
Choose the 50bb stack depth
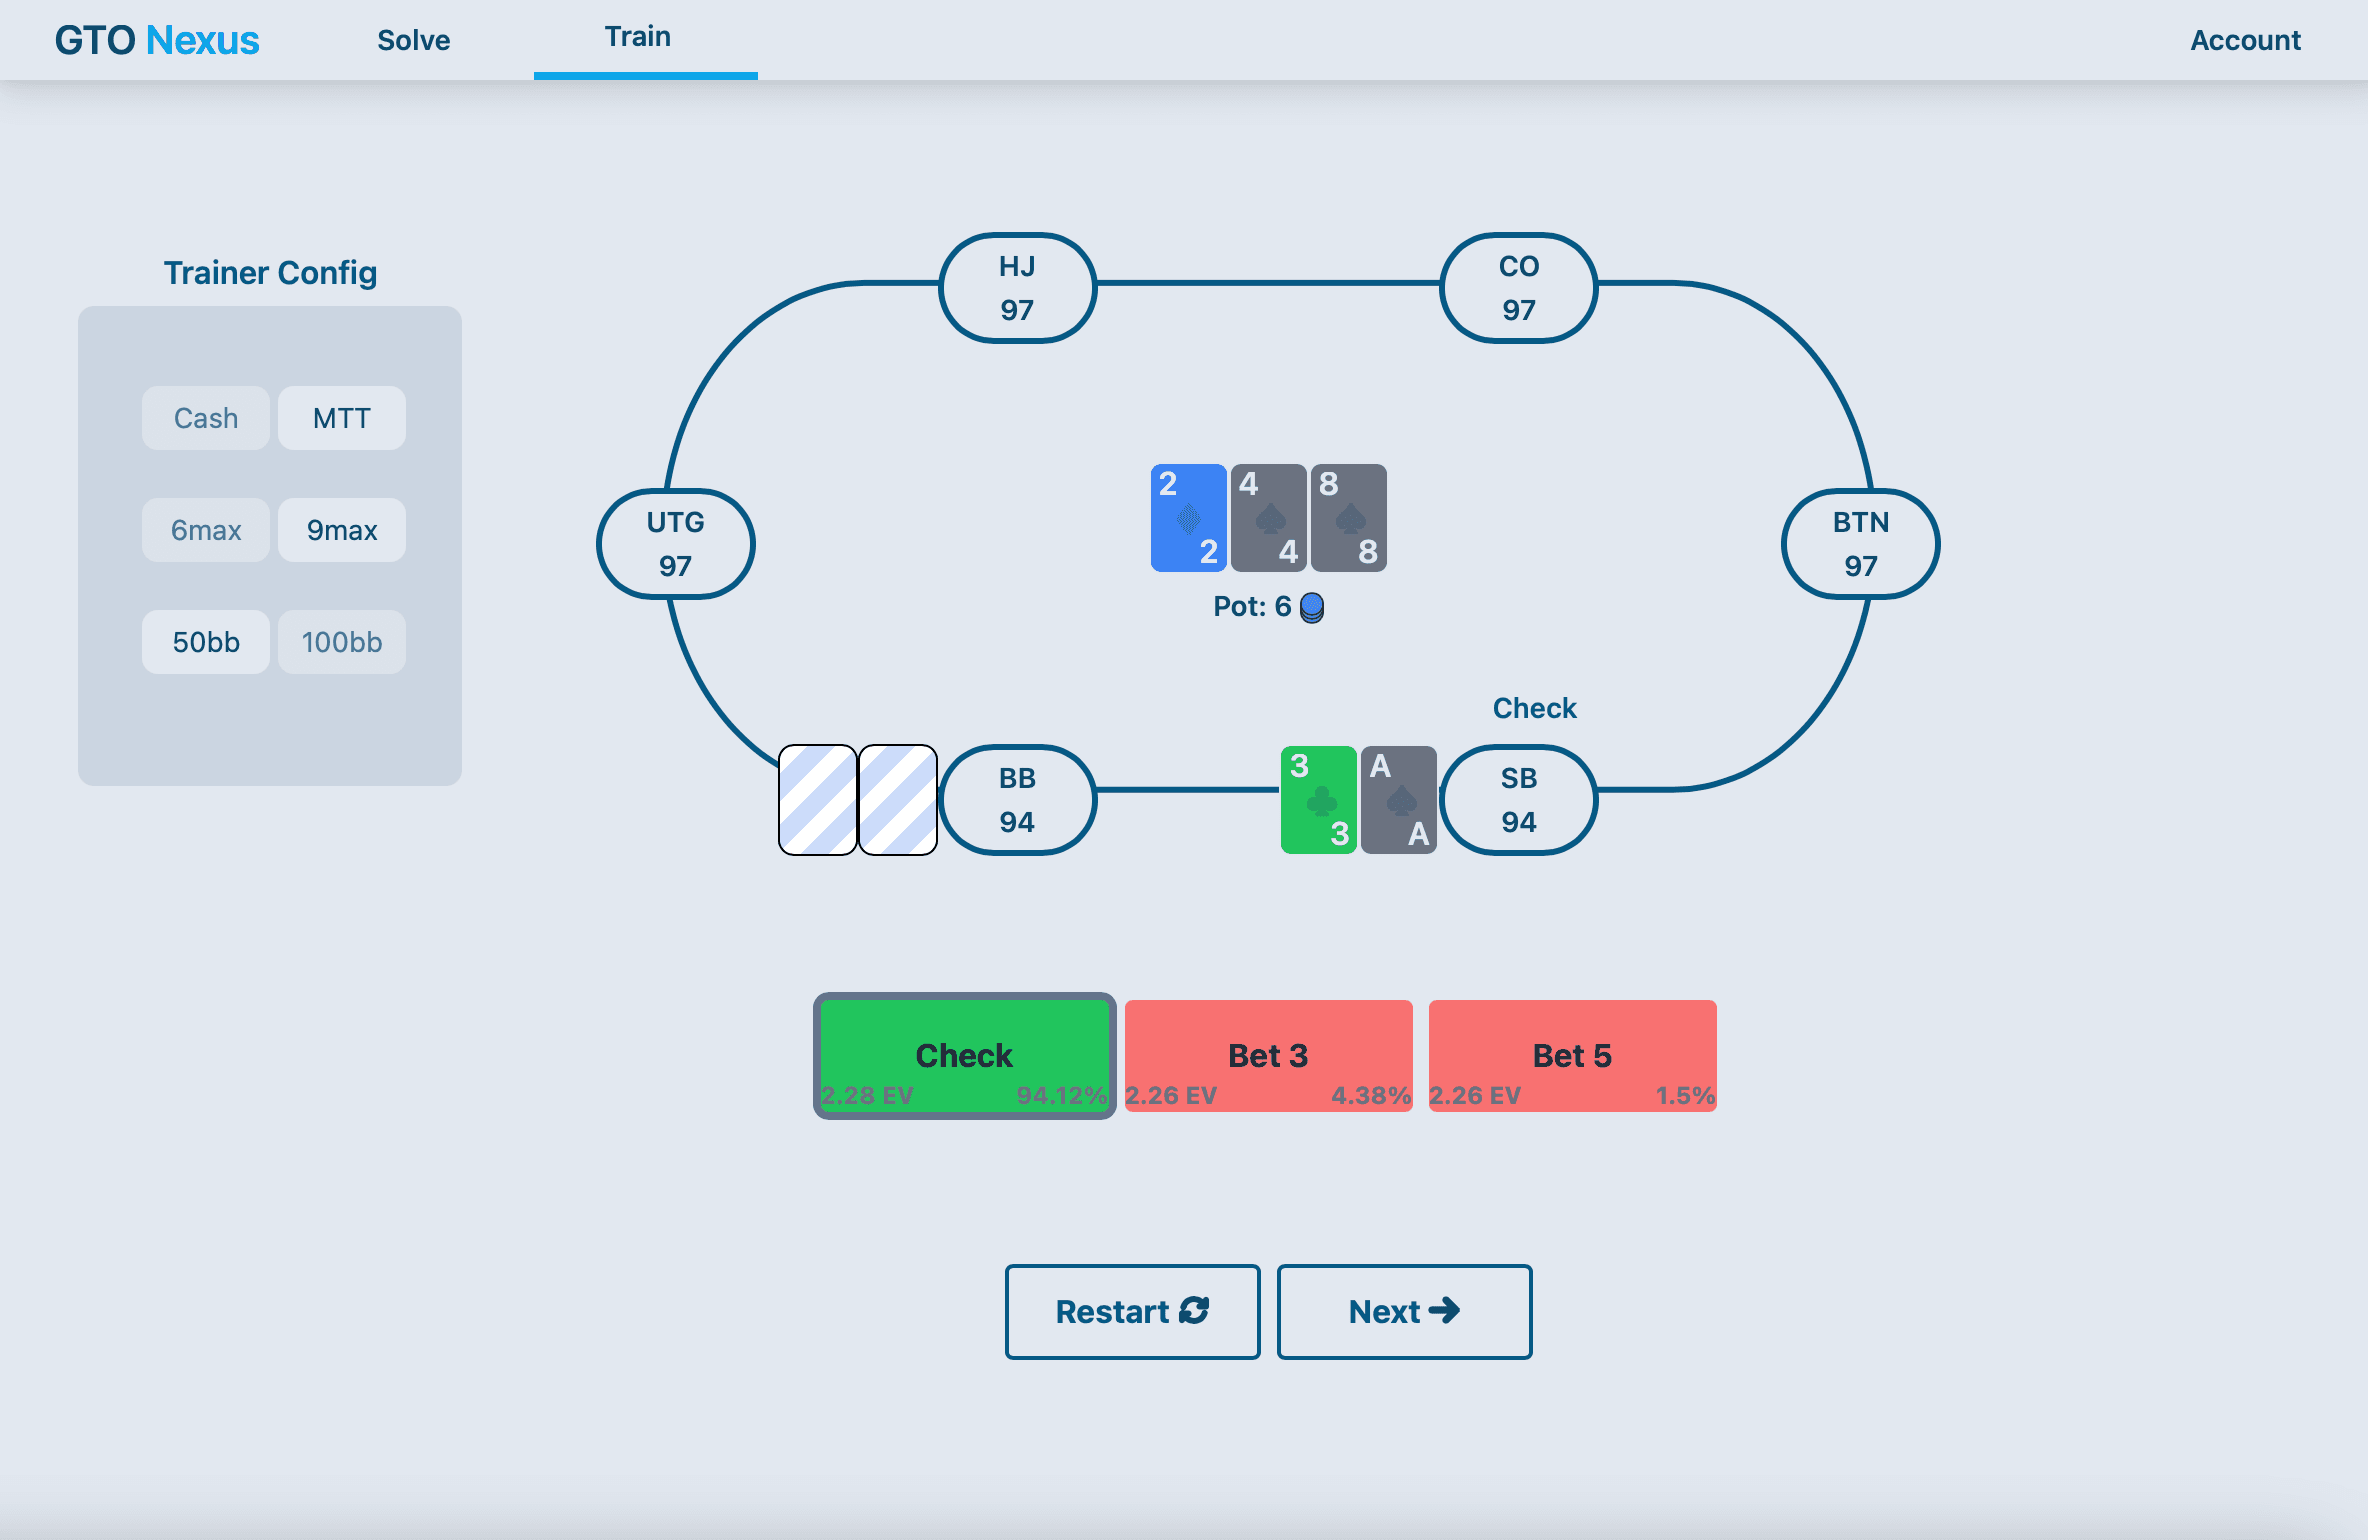click(x=206, y=642)
